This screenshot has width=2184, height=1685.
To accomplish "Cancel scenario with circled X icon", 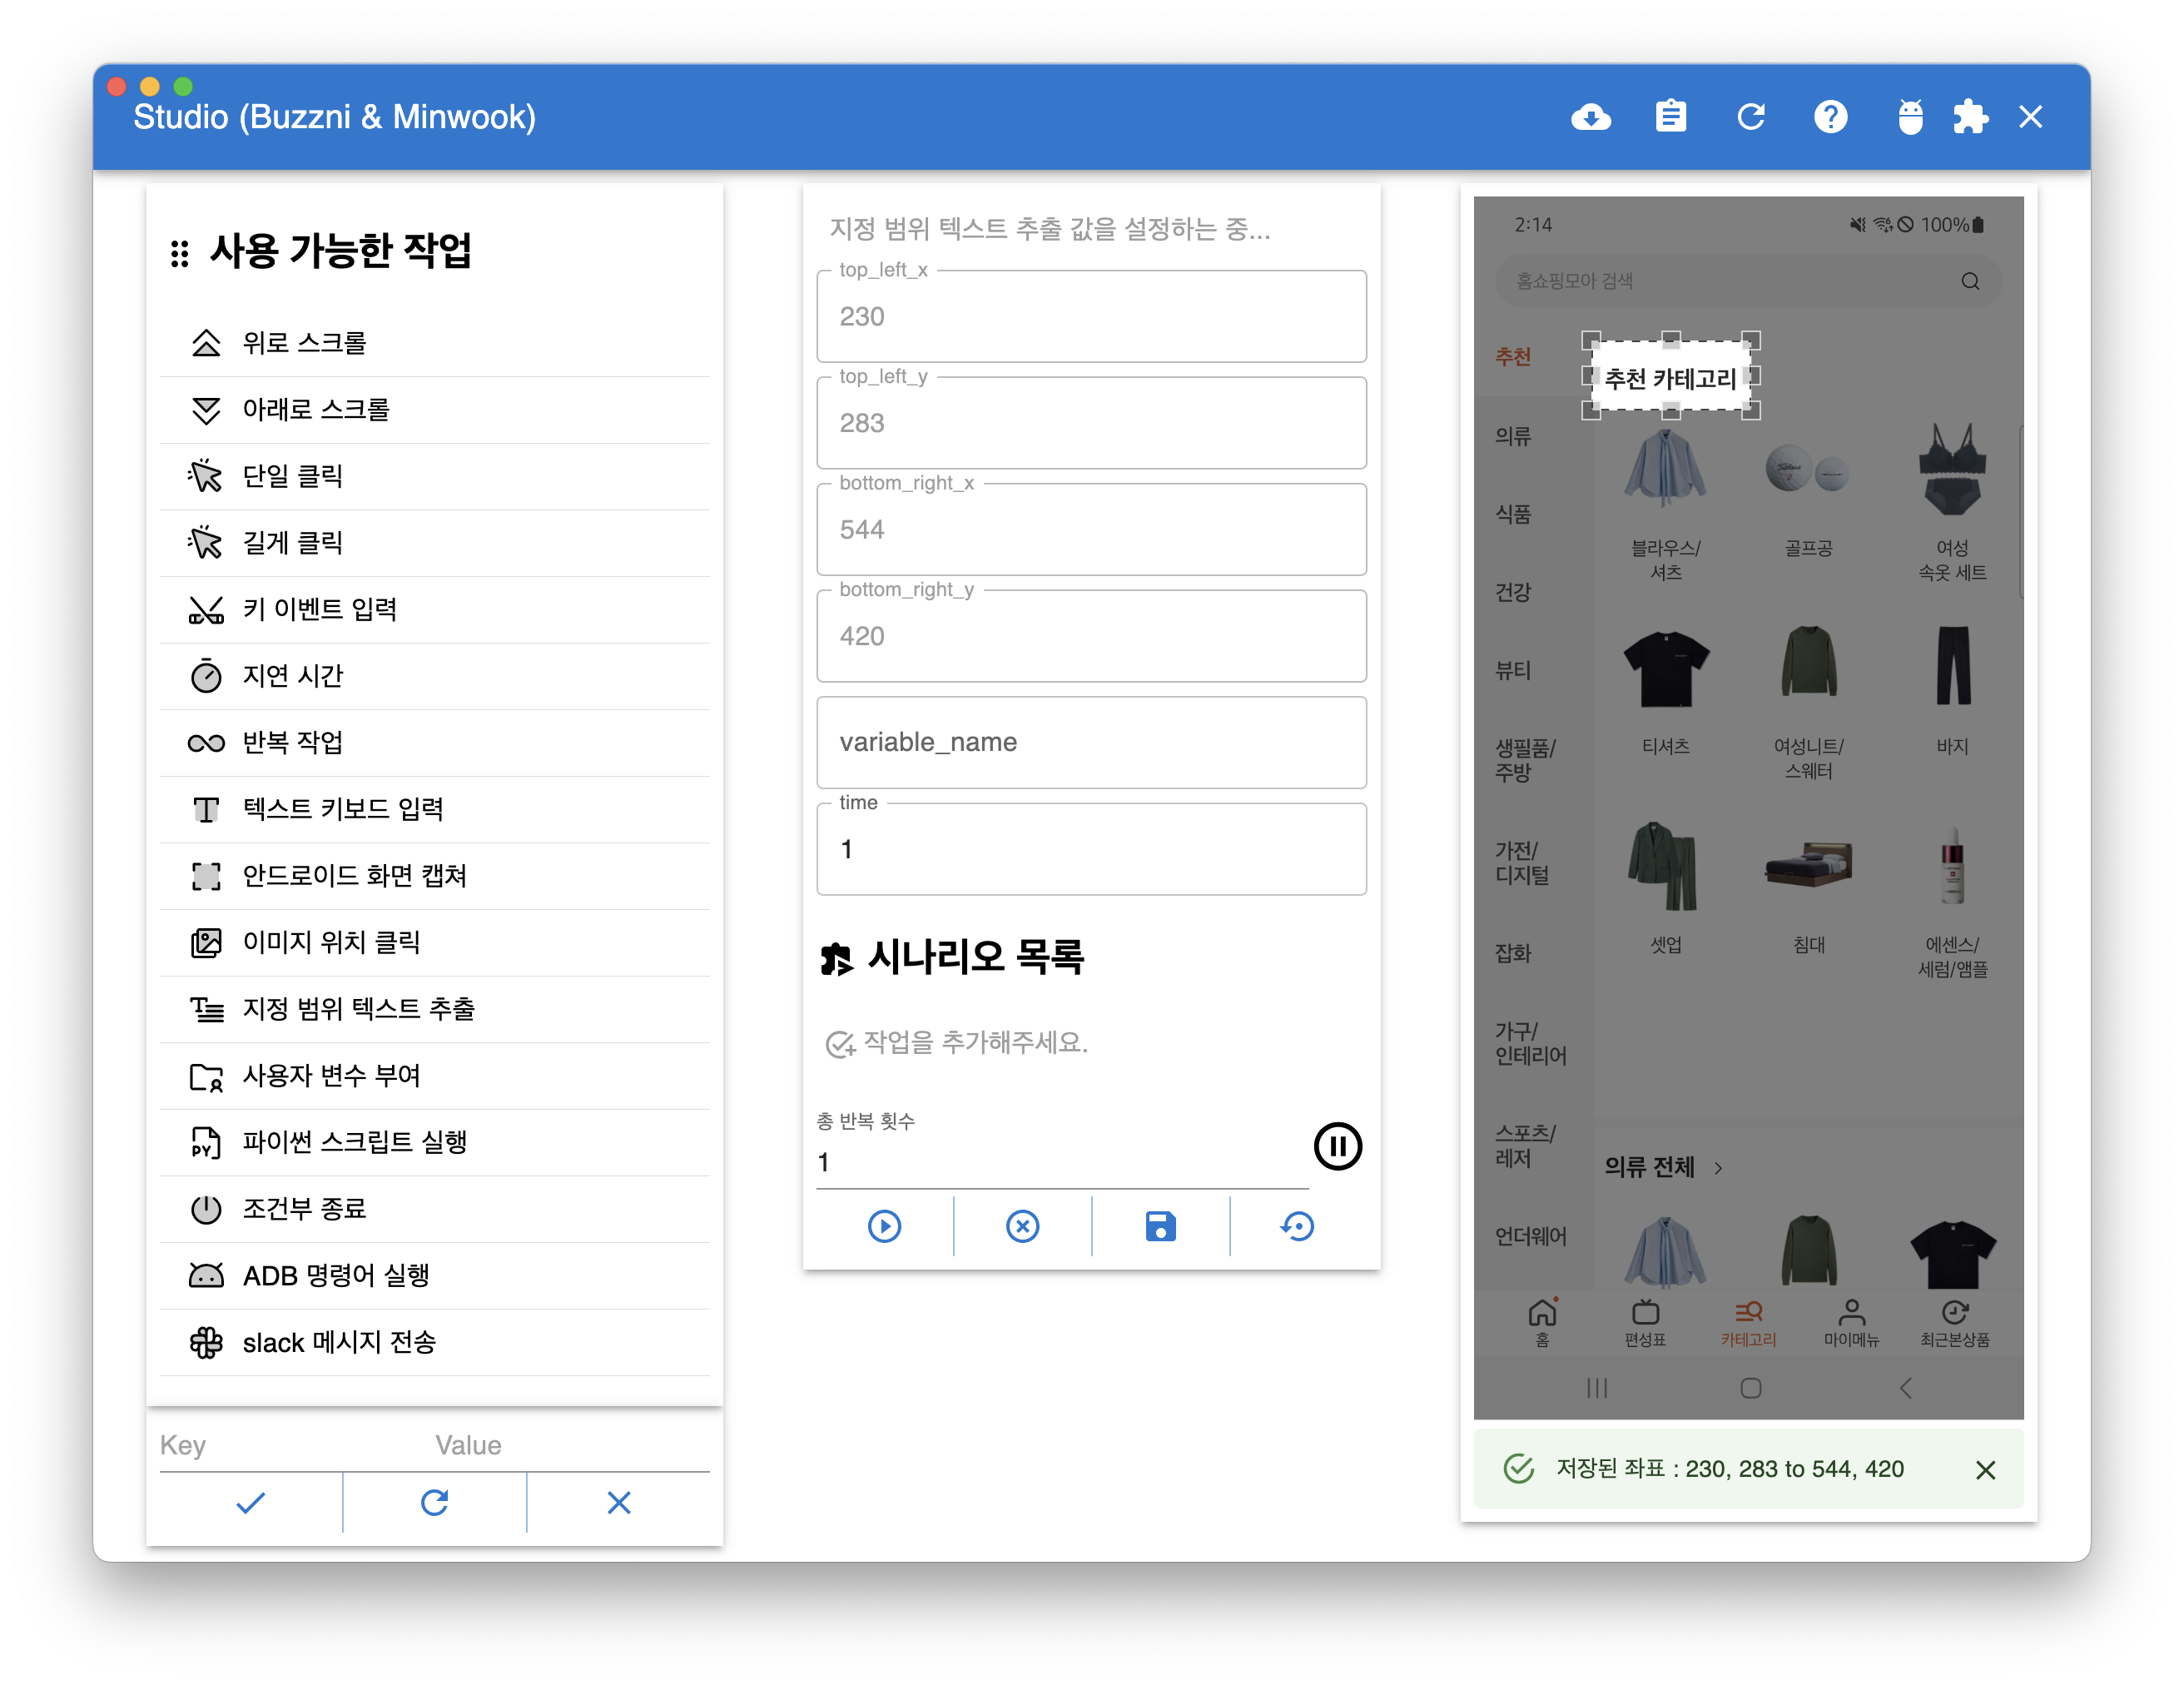I will coord(1022,1226).
